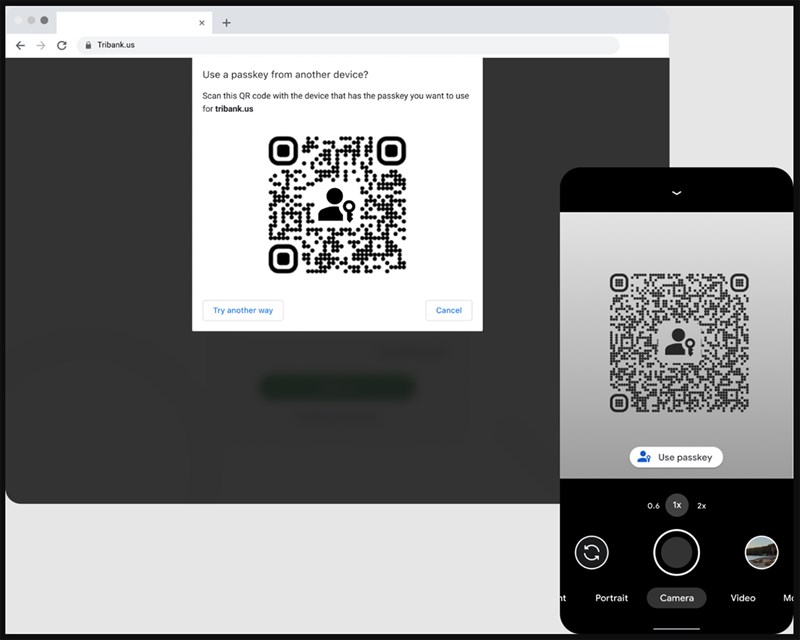The height and width of the screenshot is (640, 800).
Task: Select 2x zoom on phone camera
Action: click(702, 506)
